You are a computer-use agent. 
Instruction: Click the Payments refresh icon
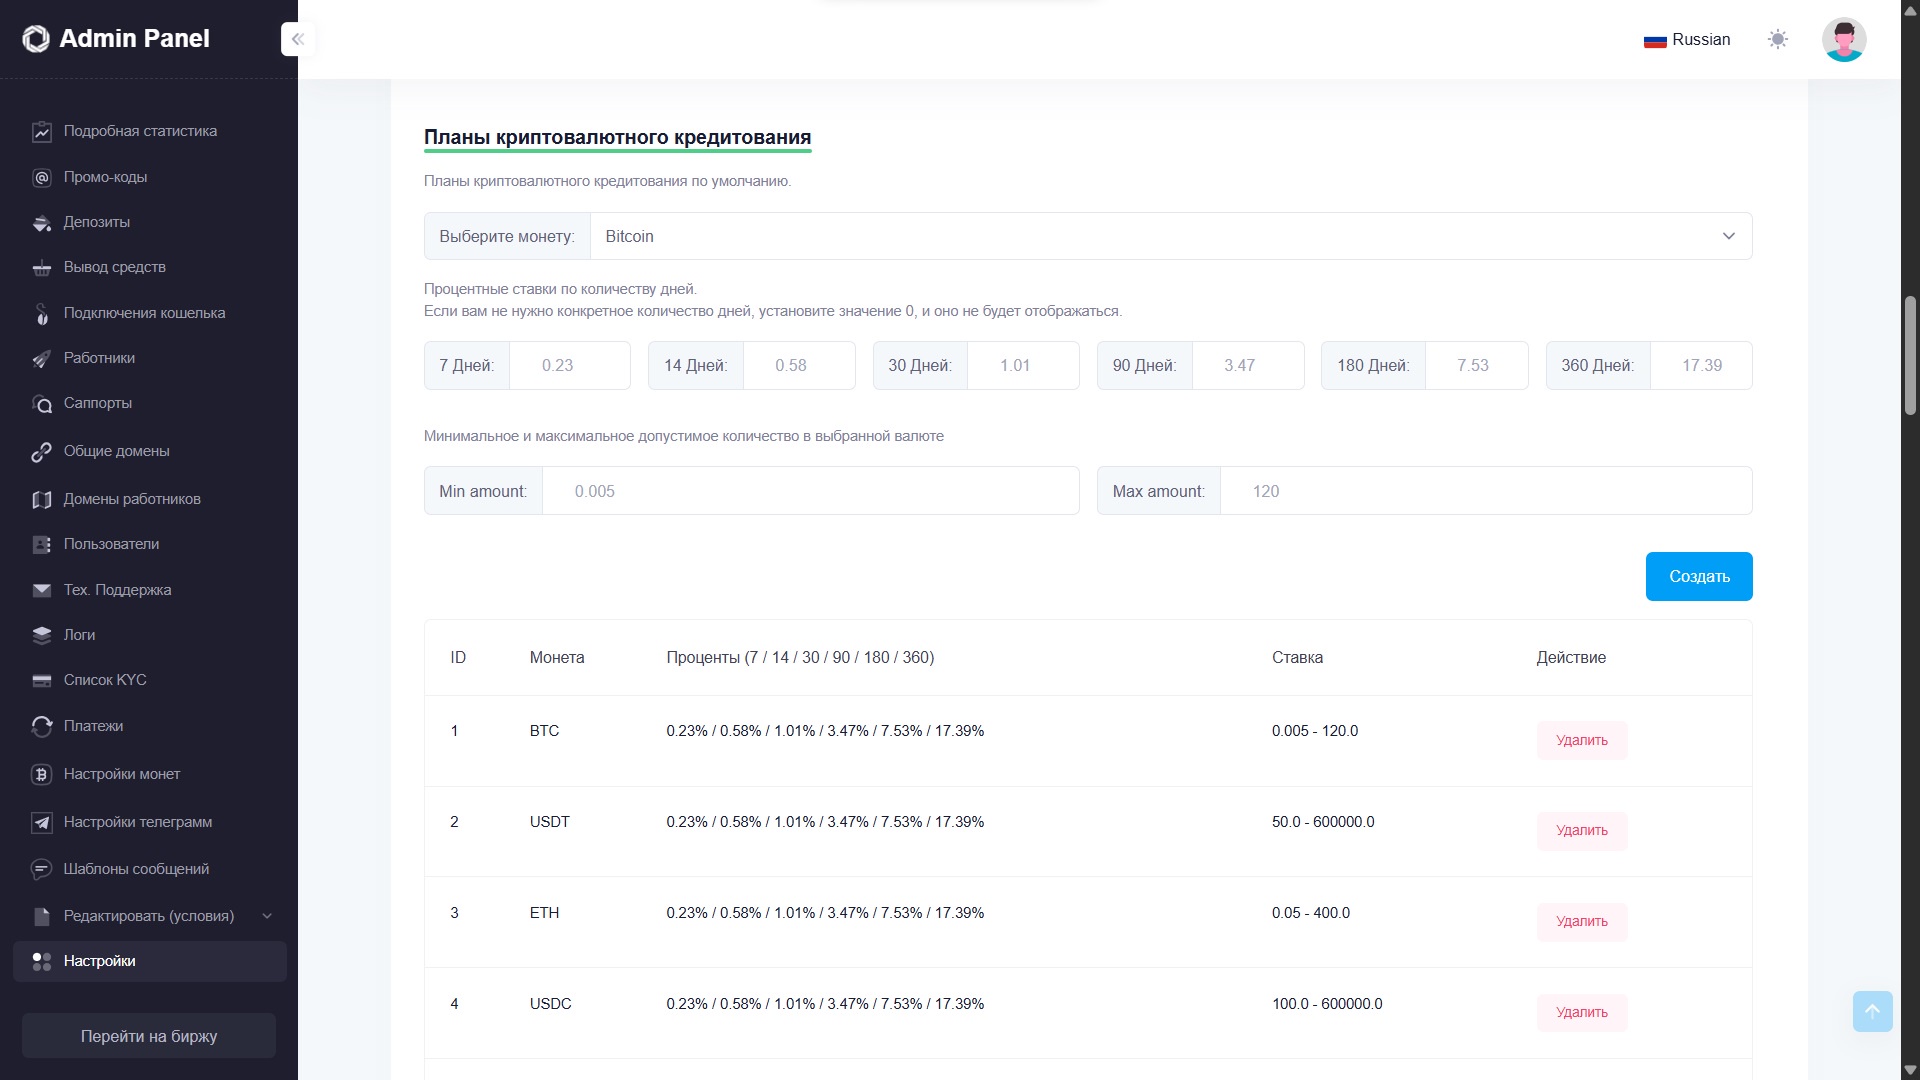click(x=41, y=727)
